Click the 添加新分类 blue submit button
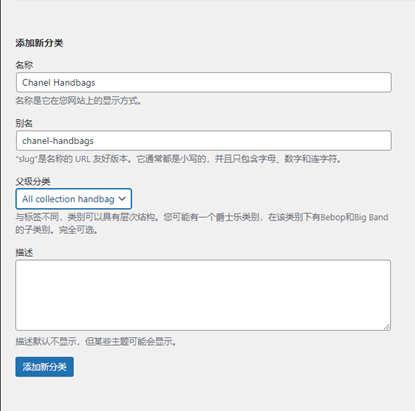 click(x=44, y=367)
